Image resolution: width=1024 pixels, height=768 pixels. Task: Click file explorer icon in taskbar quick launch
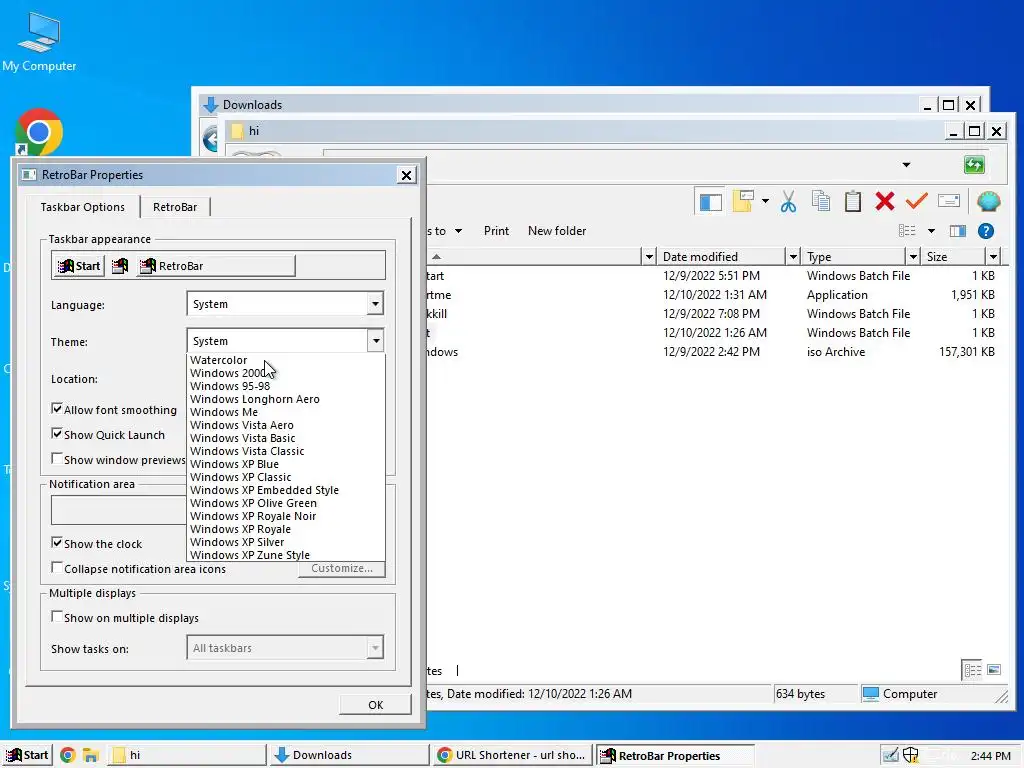[90, 756]
